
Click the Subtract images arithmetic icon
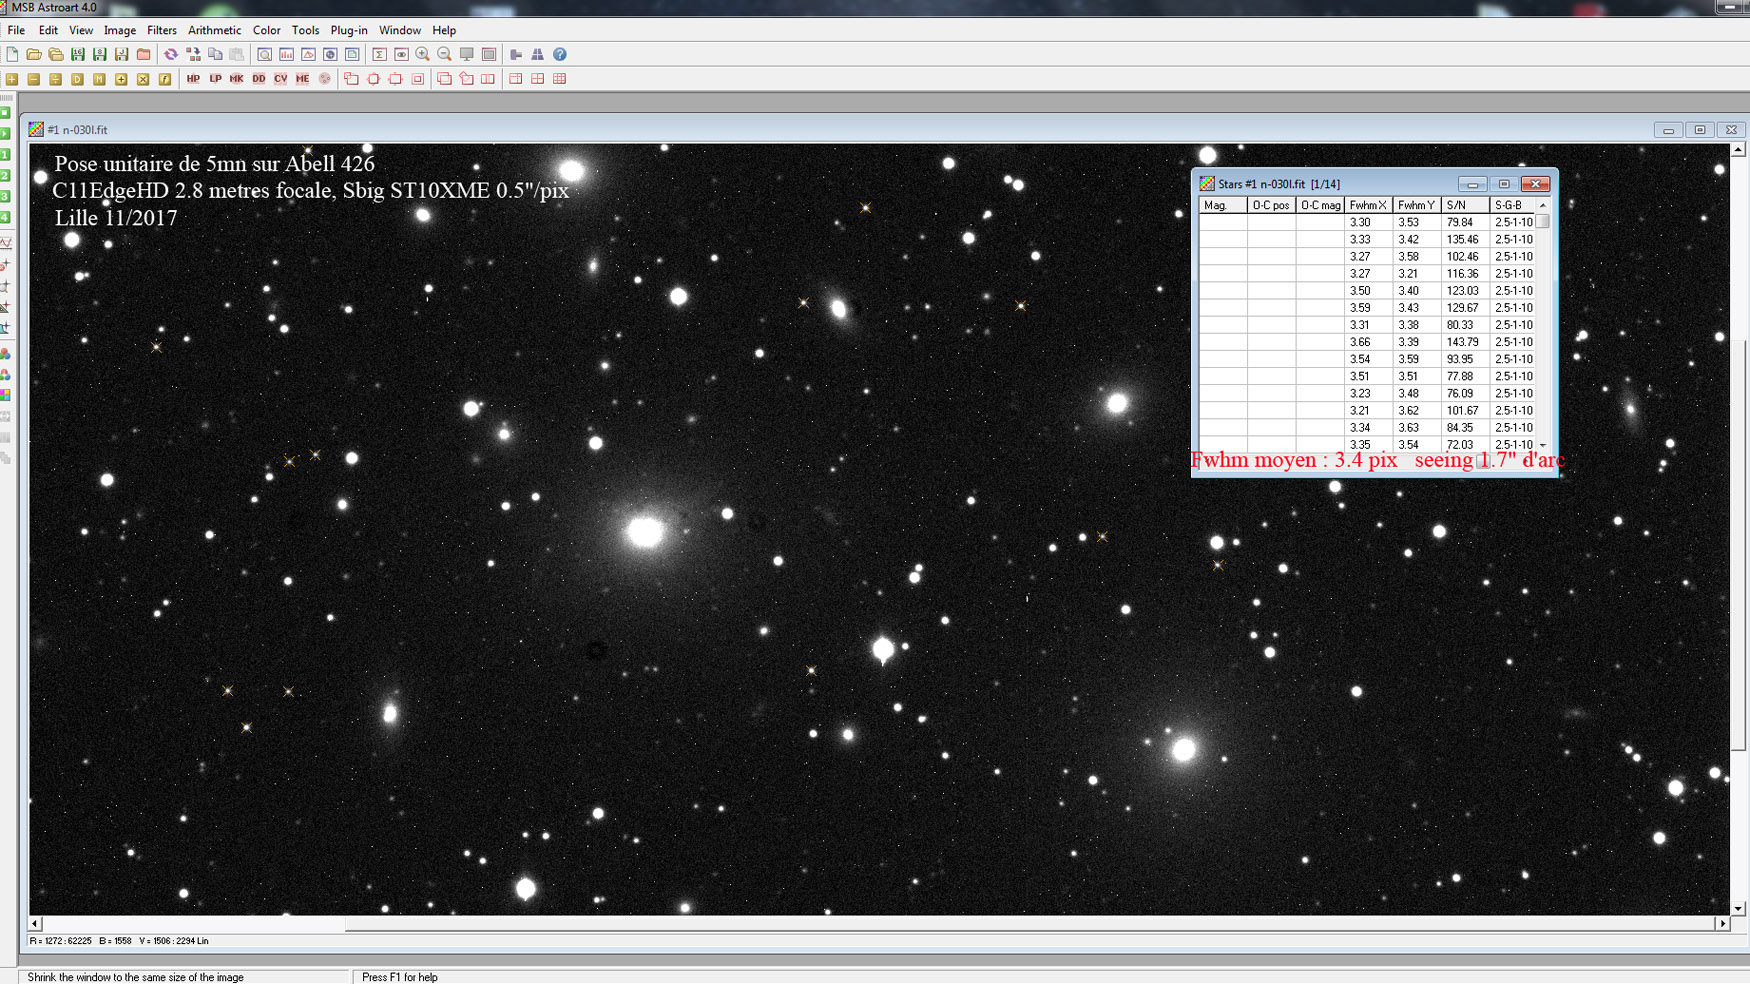34,79
